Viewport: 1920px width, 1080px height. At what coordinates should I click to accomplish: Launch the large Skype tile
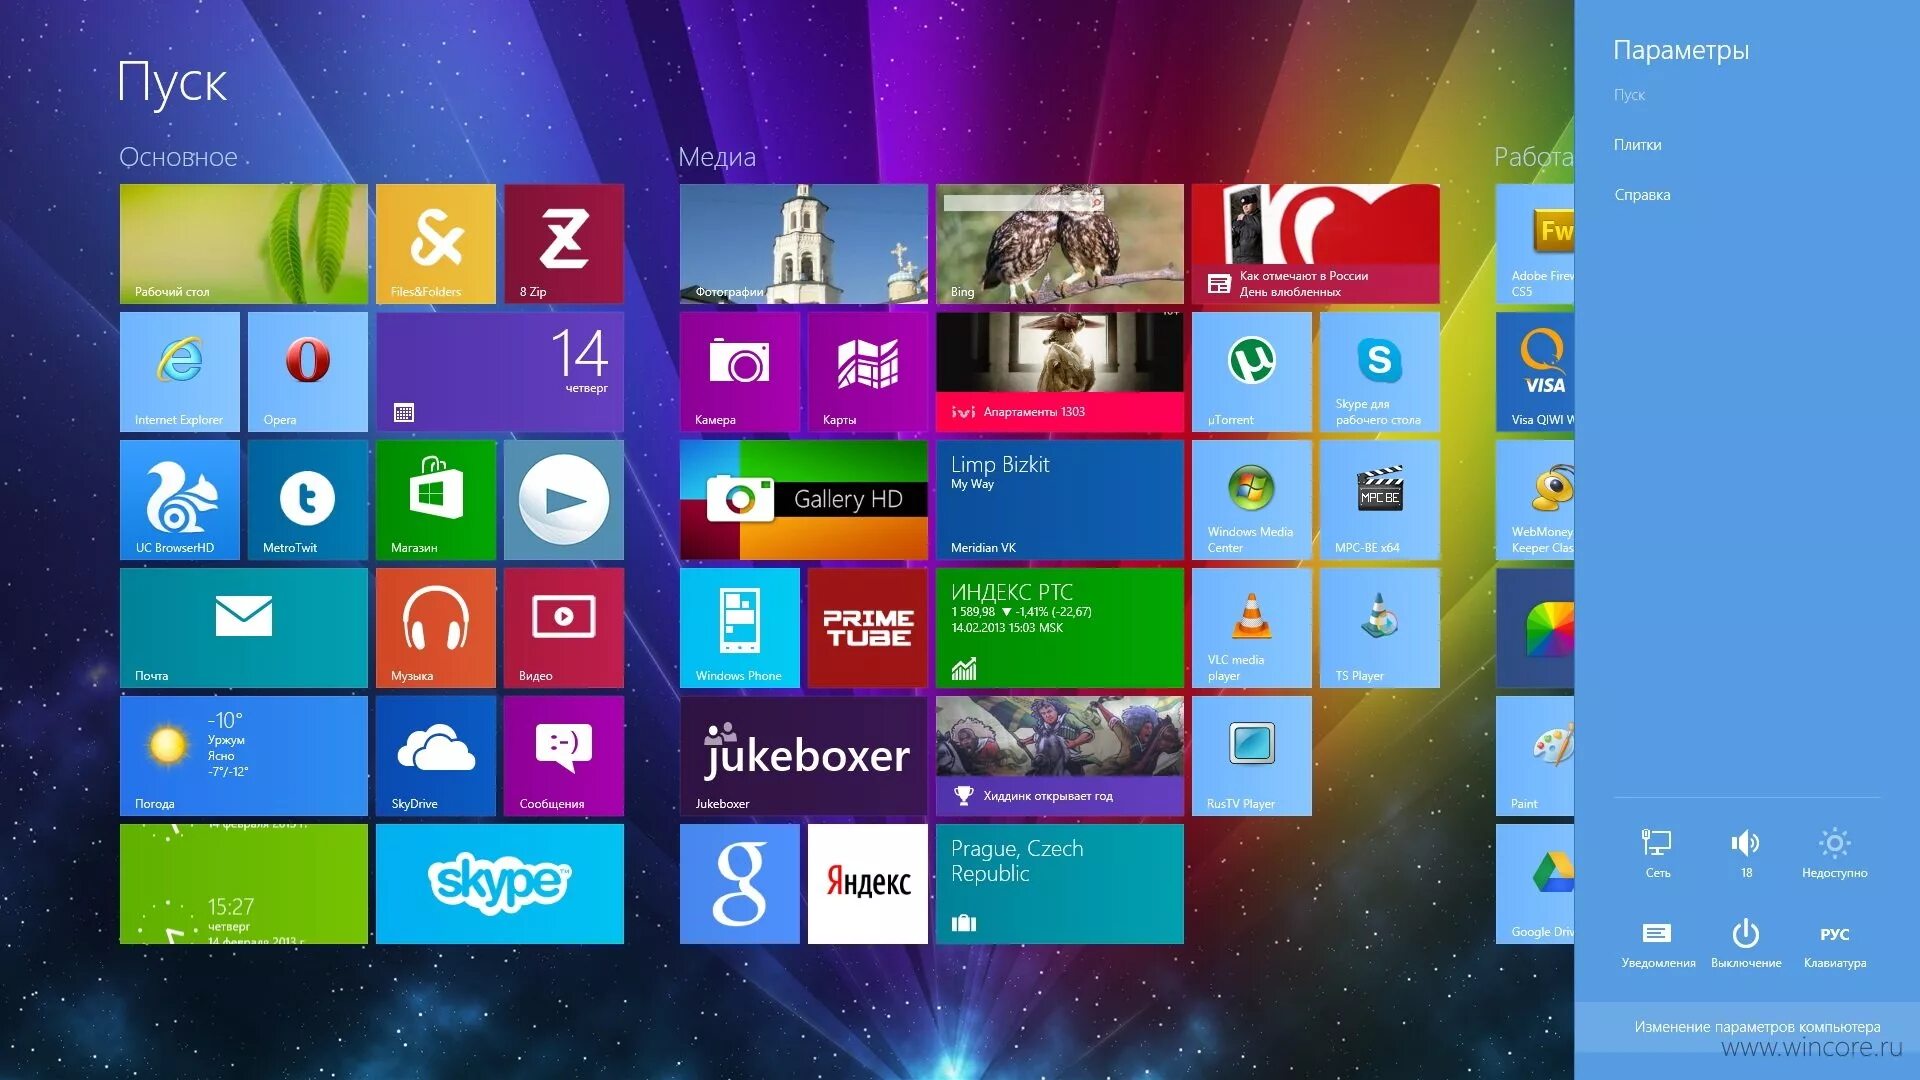coord(500,884)
